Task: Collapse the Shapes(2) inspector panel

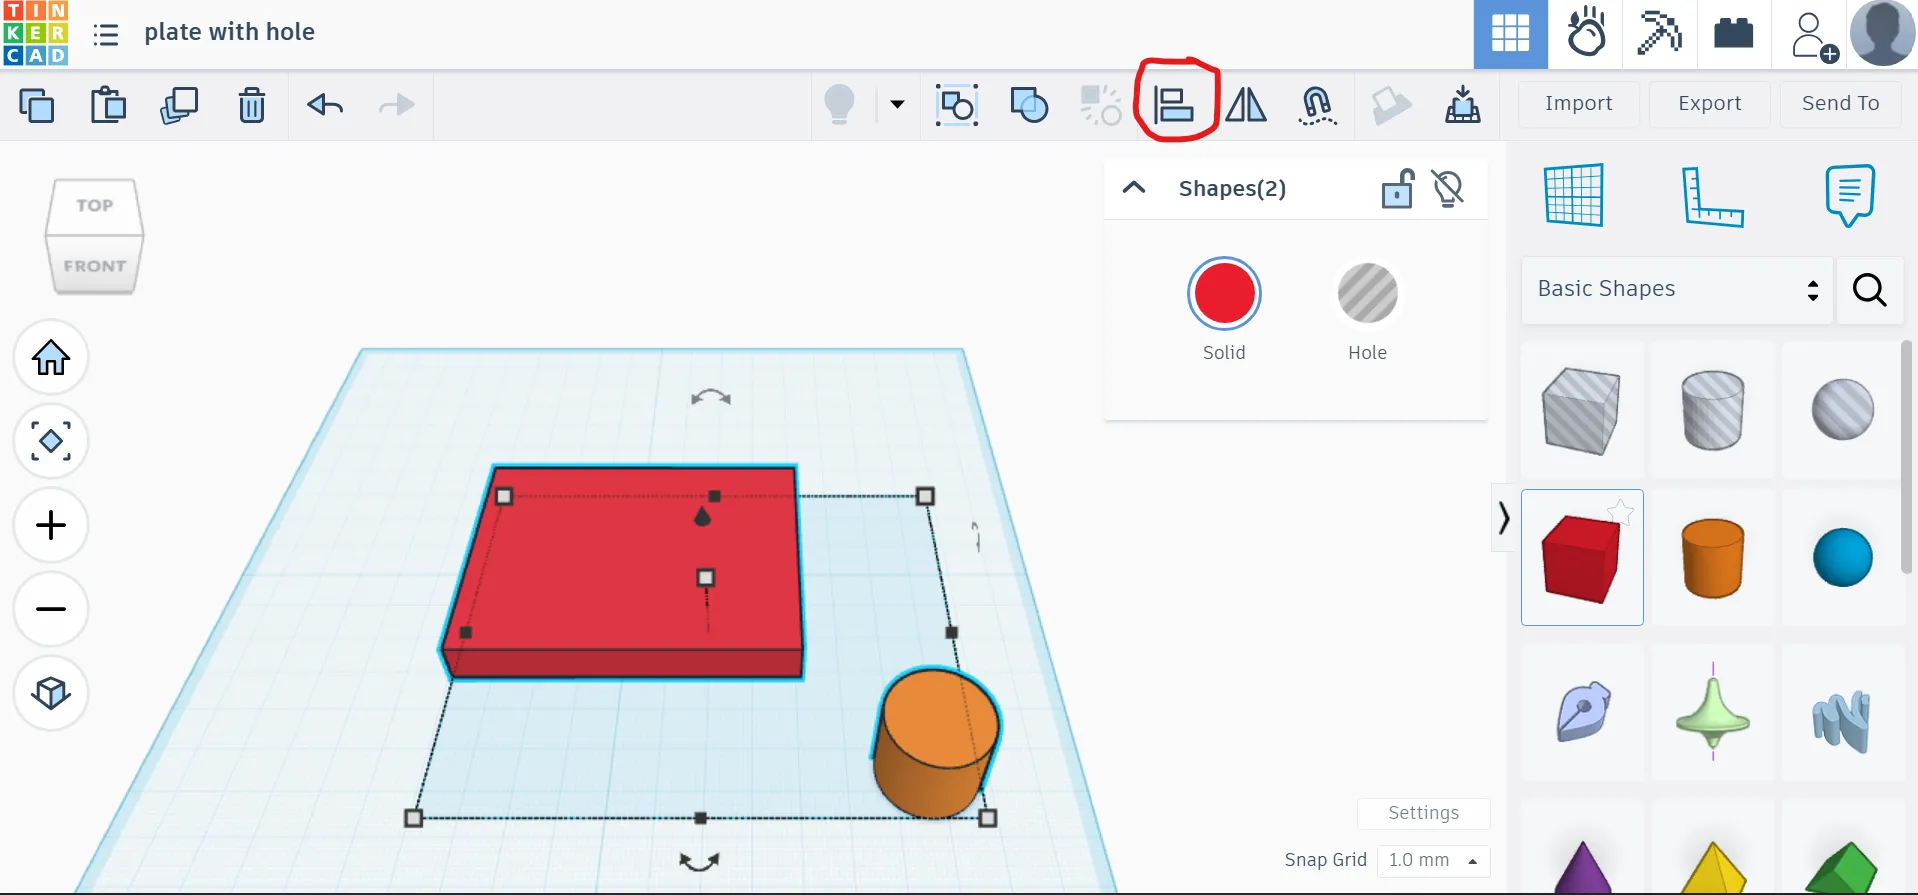Action: coord(1134,188)
